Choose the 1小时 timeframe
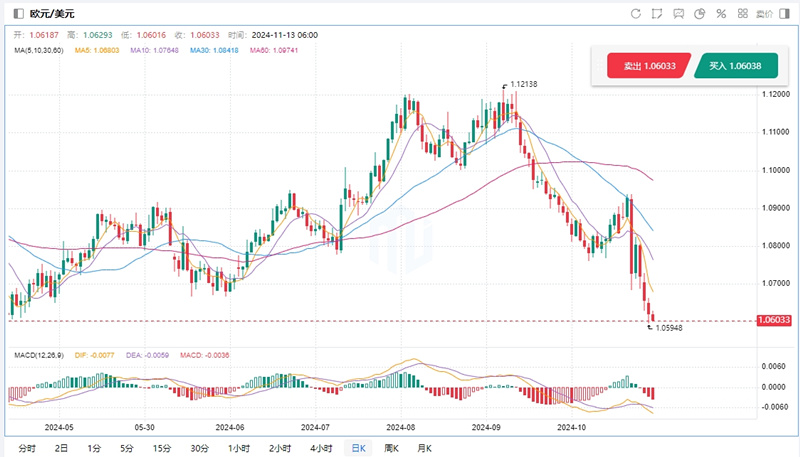 click(238, 447)
